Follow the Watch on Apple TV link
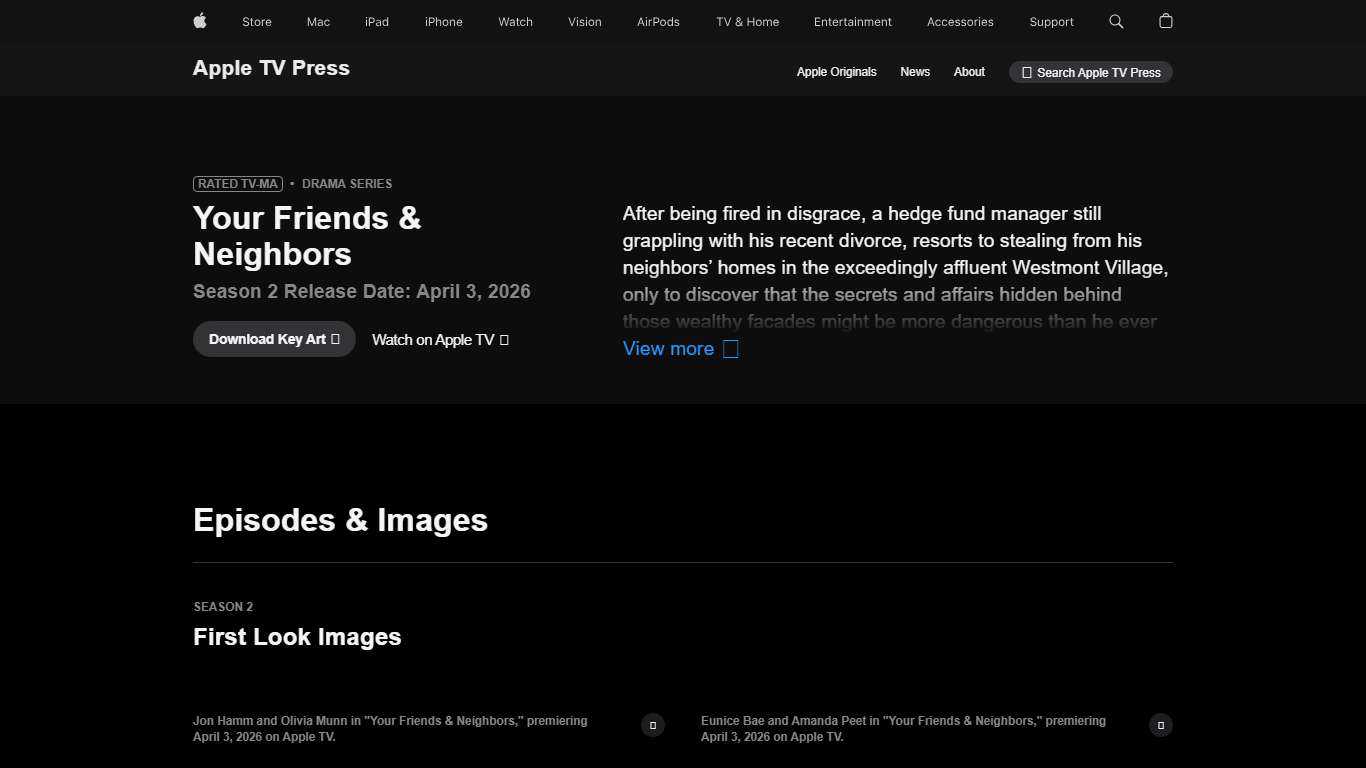The width and height of the screenshot is (1366, 768). pyautogui.click(x=432, y=340)
